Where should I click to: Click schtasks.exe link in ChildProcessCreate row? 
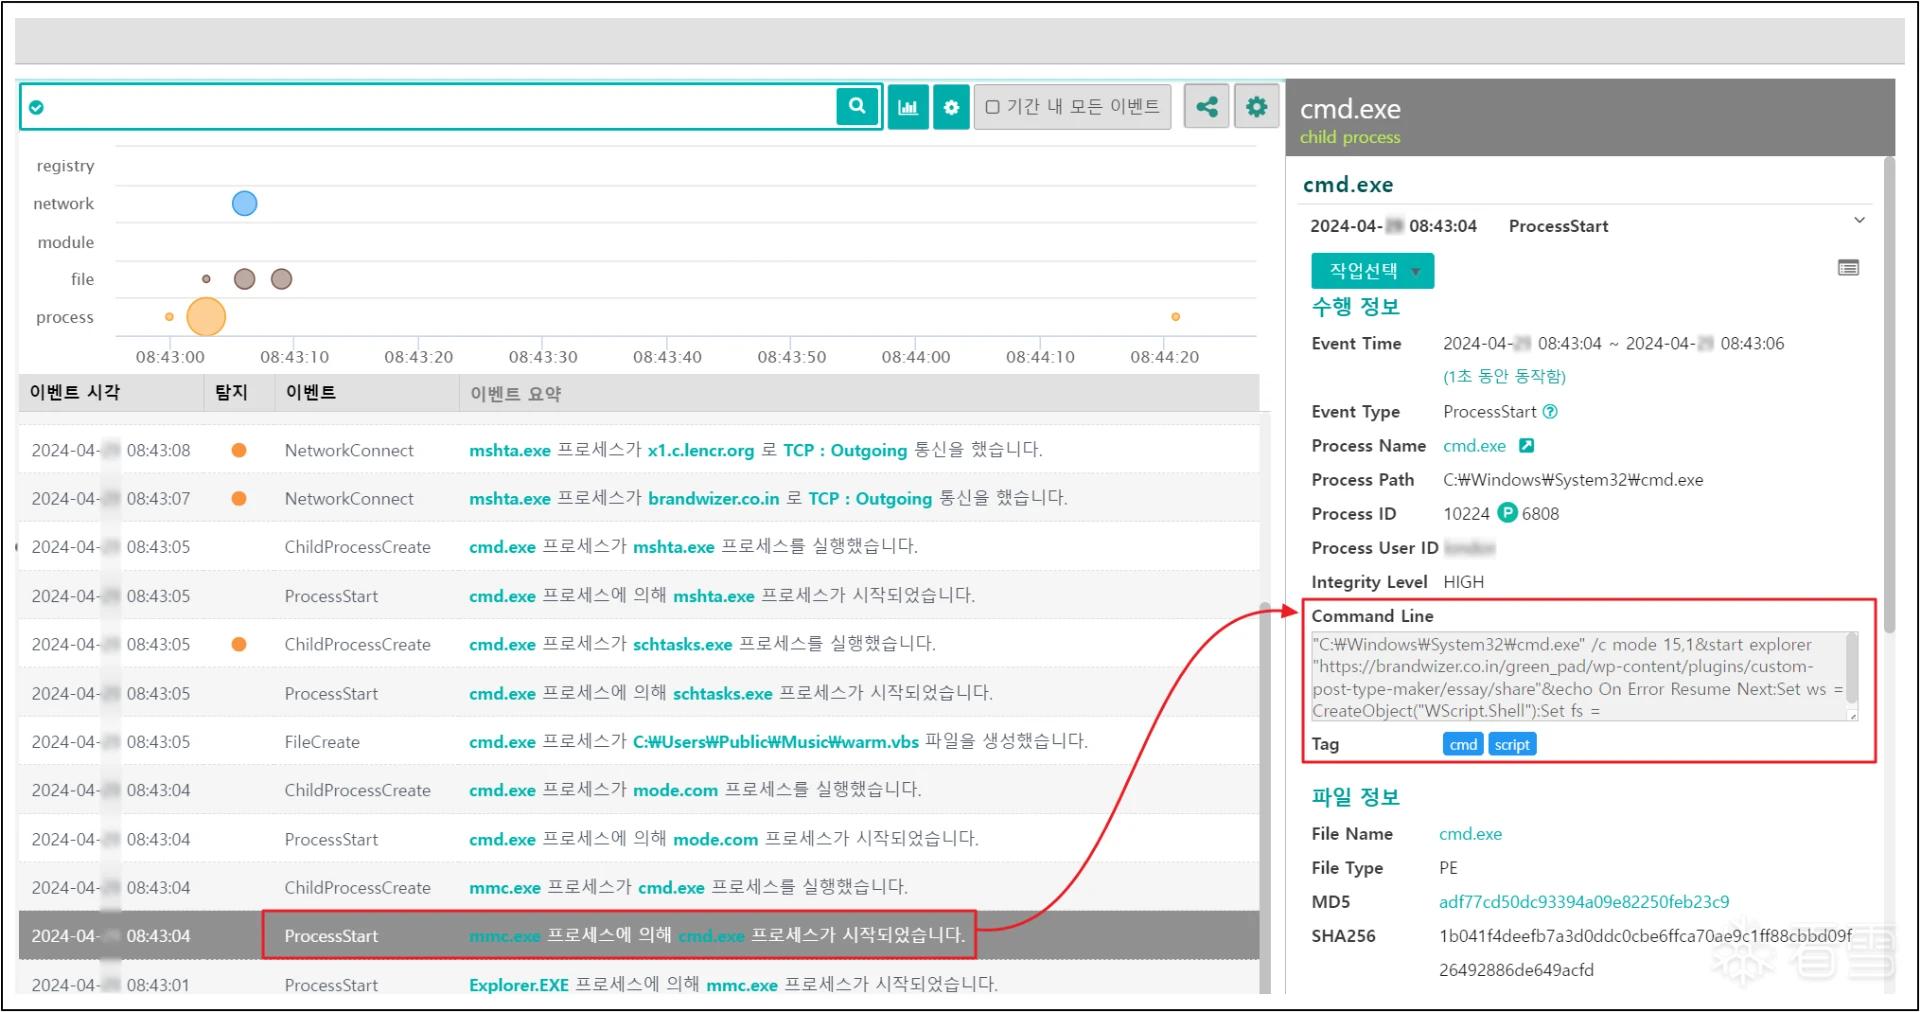[682, 644]
